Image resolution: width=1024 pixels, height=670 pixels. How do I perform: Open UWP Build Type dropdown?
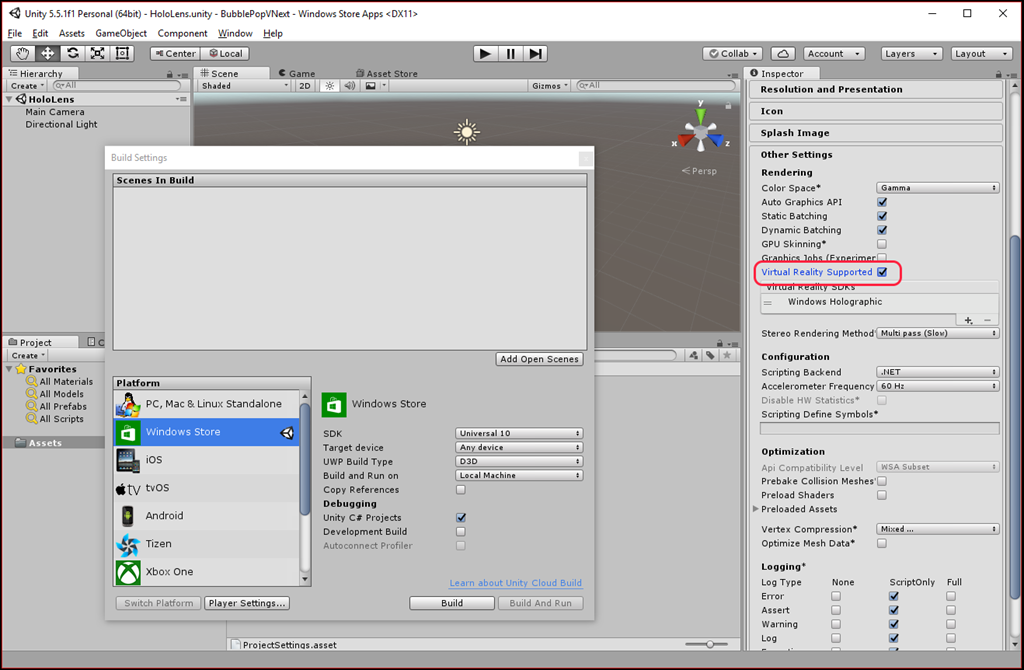pos(519,462)
